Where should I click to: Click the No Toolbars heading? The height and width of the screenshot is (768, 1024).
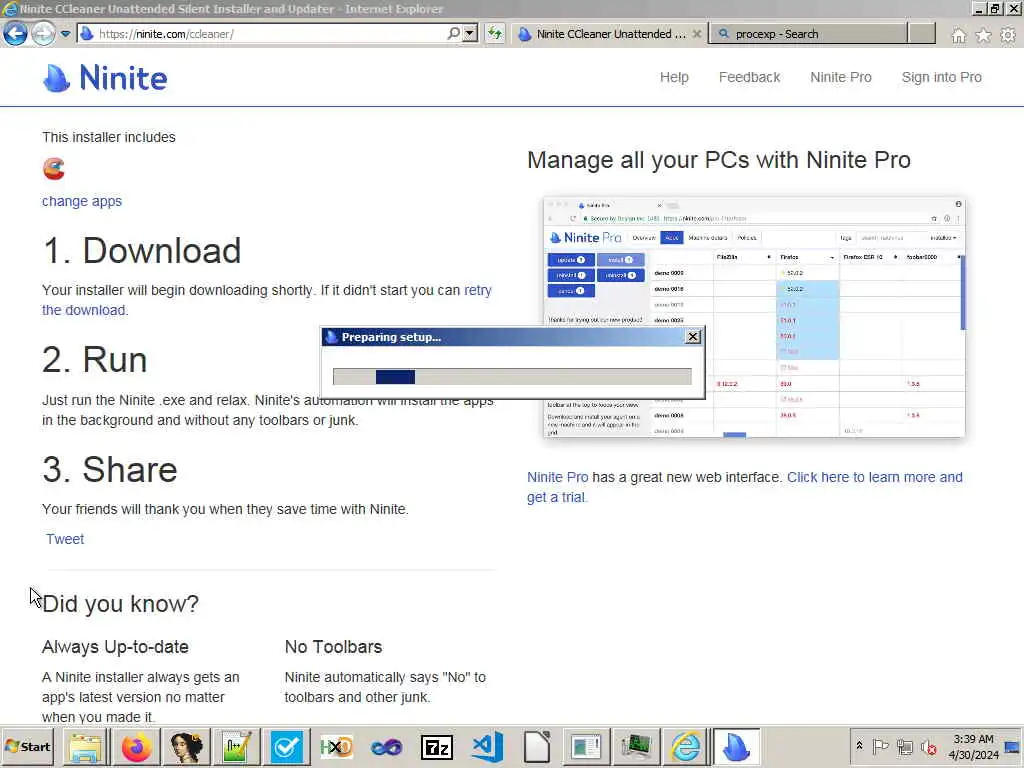(333, 647)
